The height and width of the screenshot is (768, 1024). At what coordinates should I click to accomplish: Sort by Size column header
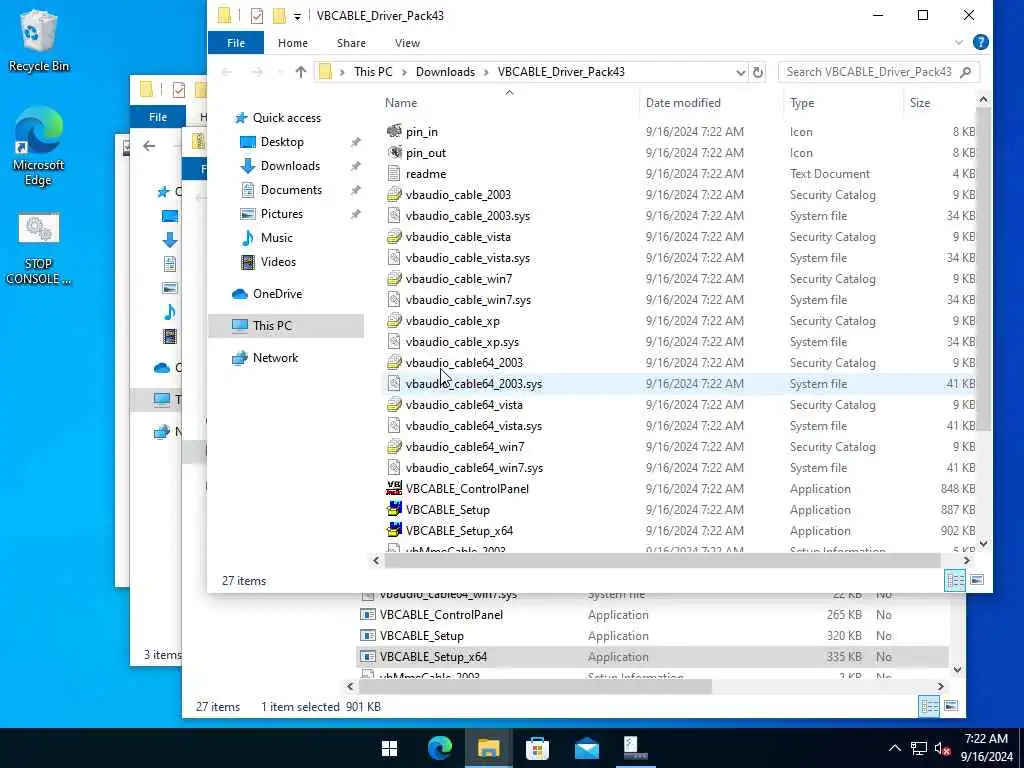tap(920, 103)
